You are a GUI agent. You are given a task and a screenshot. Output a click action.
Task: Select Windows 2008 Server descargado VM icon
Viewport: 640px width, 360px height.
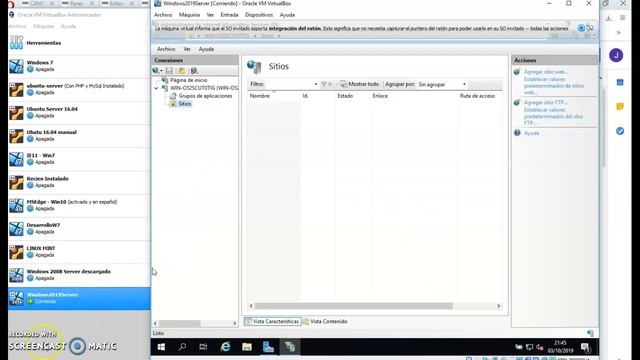click(x=16, y=275)
